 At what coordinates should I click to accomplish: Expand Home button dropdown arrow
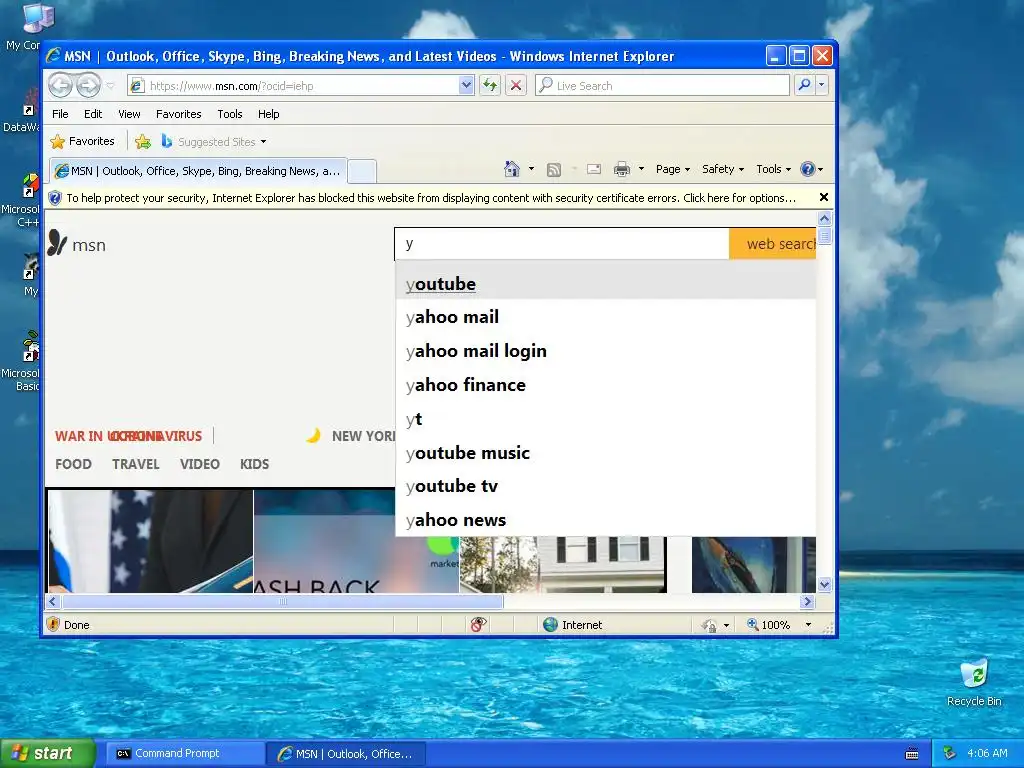(531, 169)
